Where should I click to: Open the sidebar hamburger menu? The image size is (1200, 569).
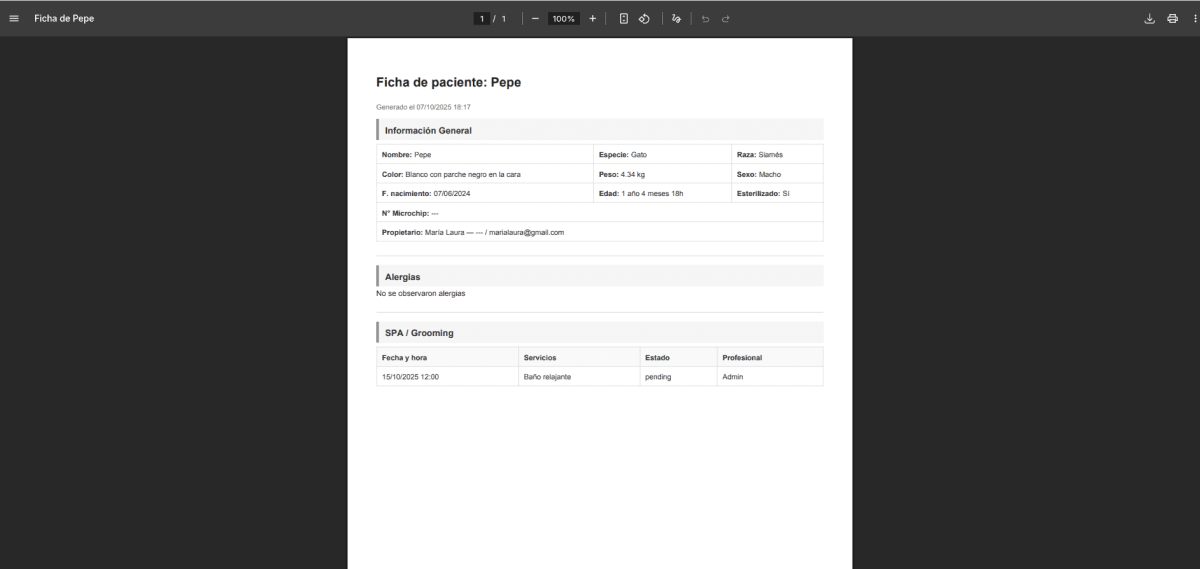pos(14,18)
